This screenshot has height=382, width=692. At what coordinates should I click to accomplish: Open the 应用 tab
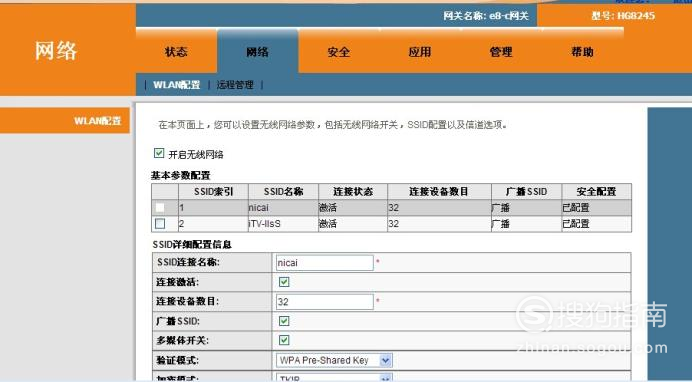(x=420, y=52)
